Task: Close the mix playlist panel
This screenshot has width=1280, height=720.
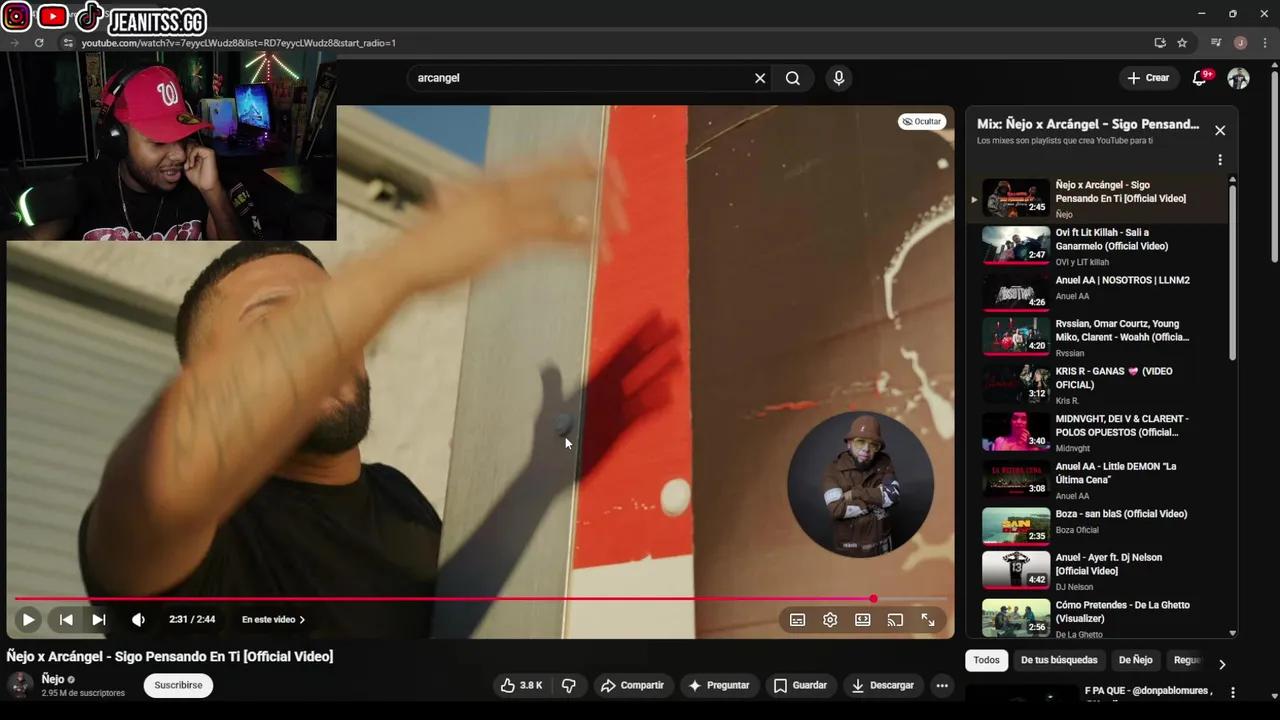Action: [x=1220, y=130]
